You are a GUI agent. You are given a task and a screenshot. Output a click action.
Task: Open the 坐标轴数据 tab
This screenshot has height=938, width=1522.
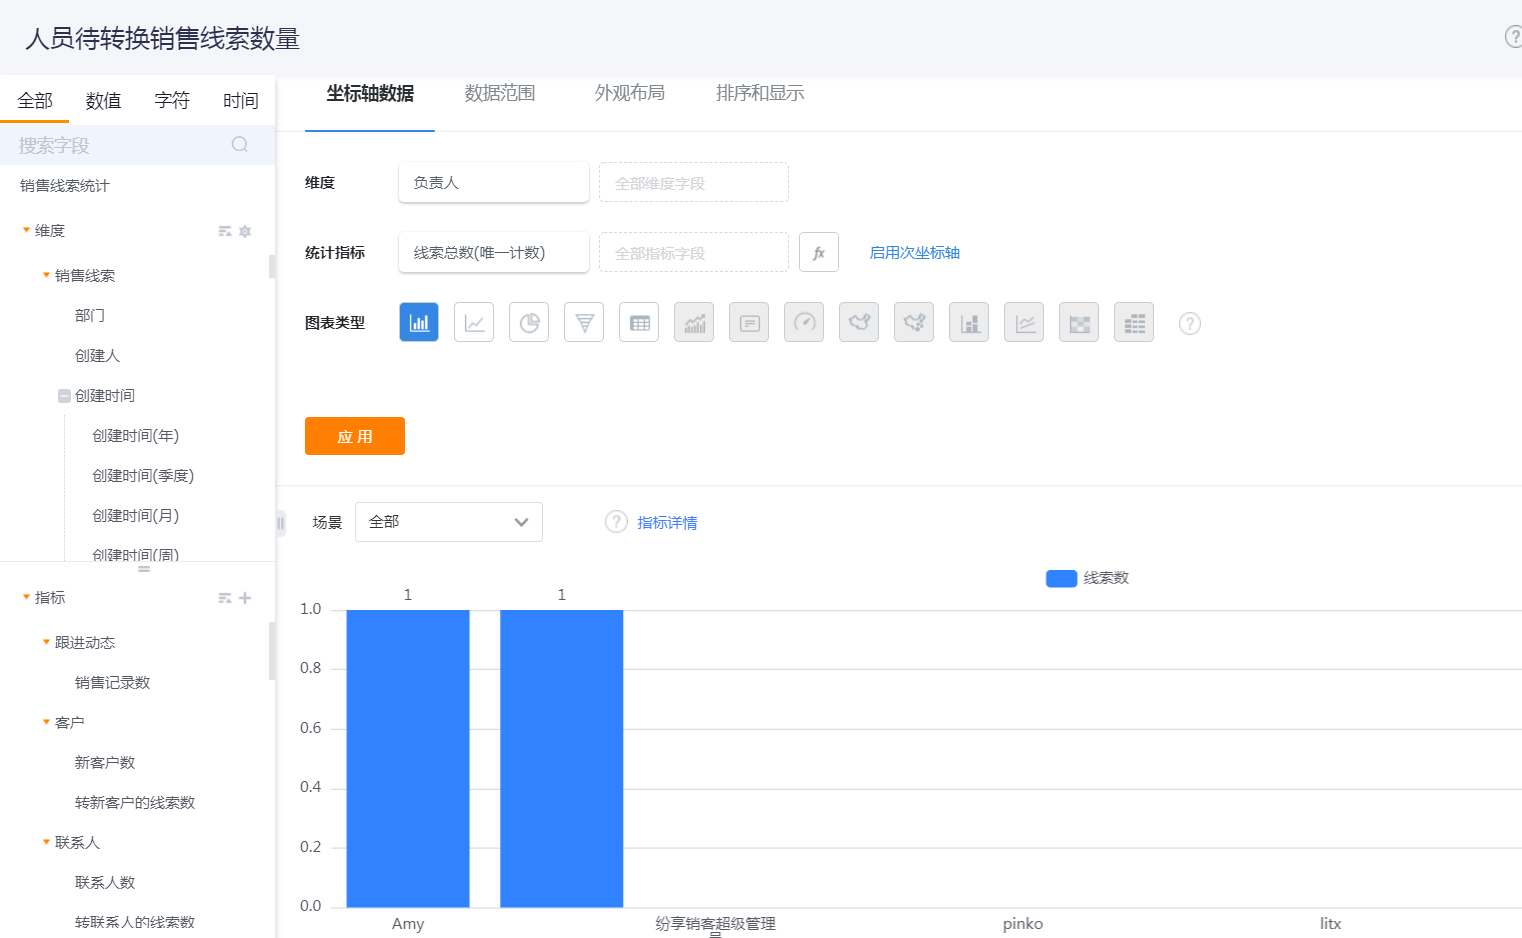tap(370, 93)
